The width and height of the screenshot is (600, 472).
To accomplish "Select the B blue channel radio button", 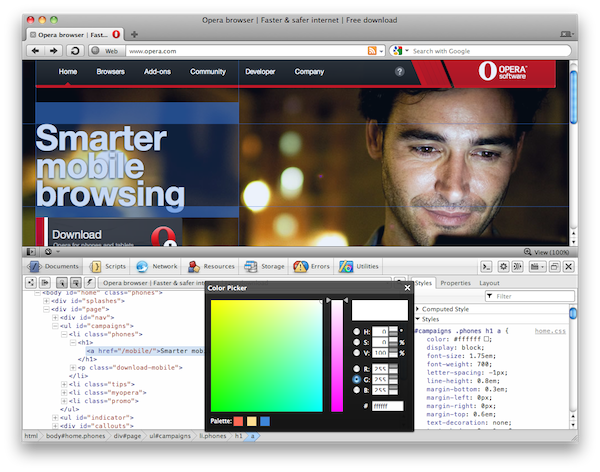I will [x=357, y=391].
